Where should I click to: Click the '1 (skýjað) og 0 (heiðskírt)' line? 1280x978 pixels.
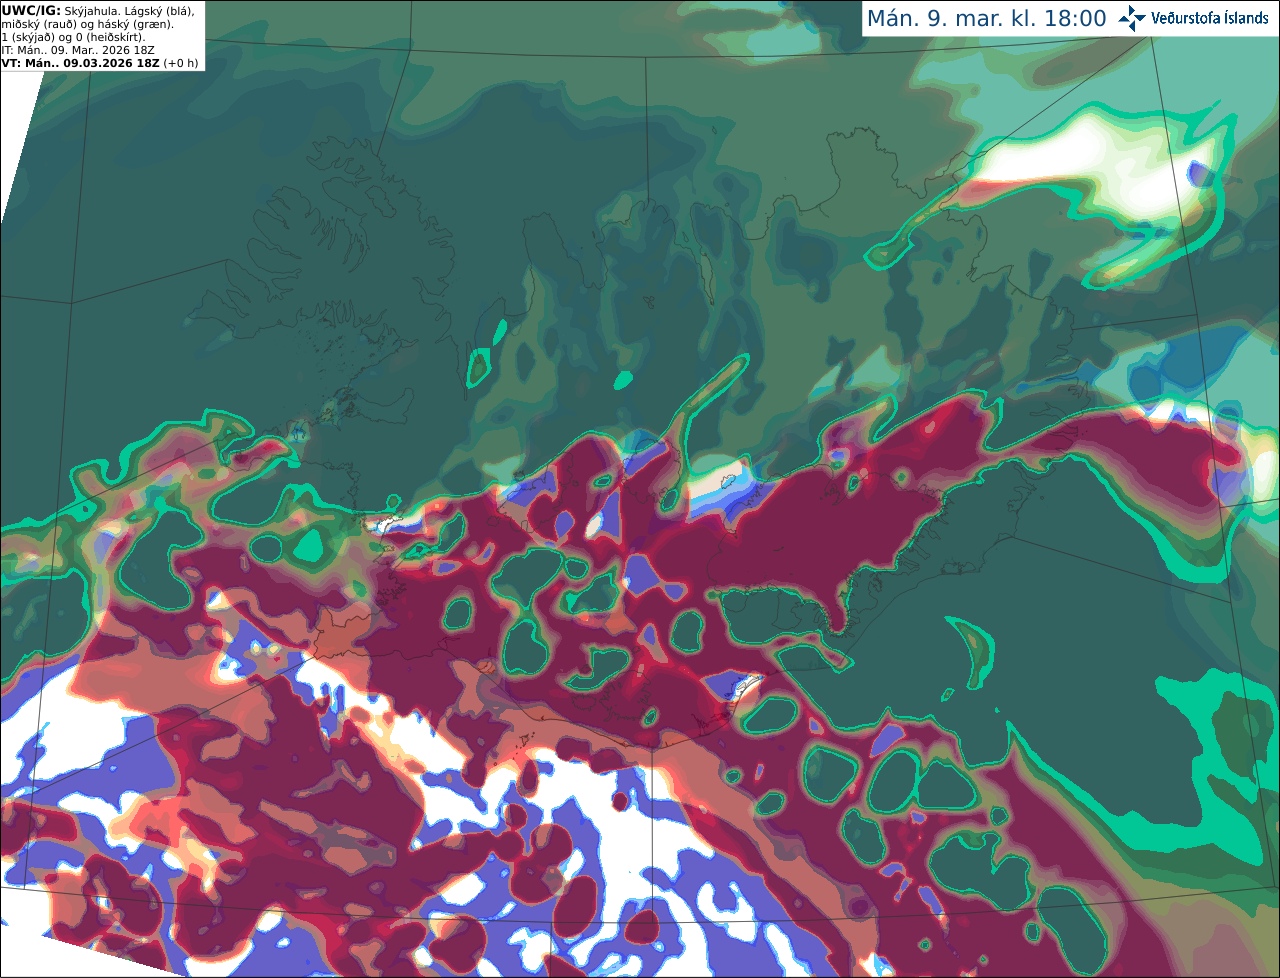click(73, 37)
